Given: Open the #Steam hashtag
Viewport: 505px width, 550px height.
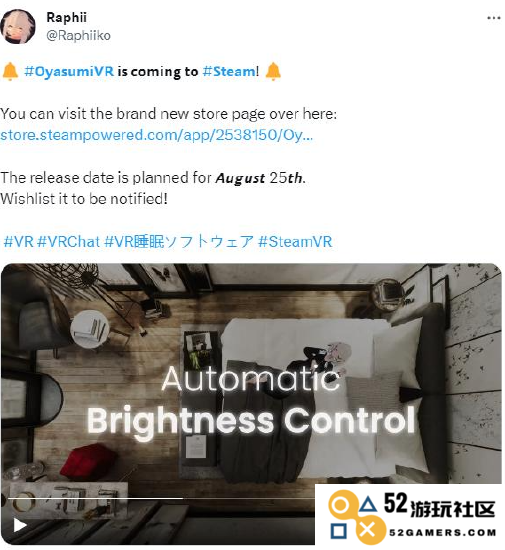Looking at the screenshot, I should click(229, 72).
